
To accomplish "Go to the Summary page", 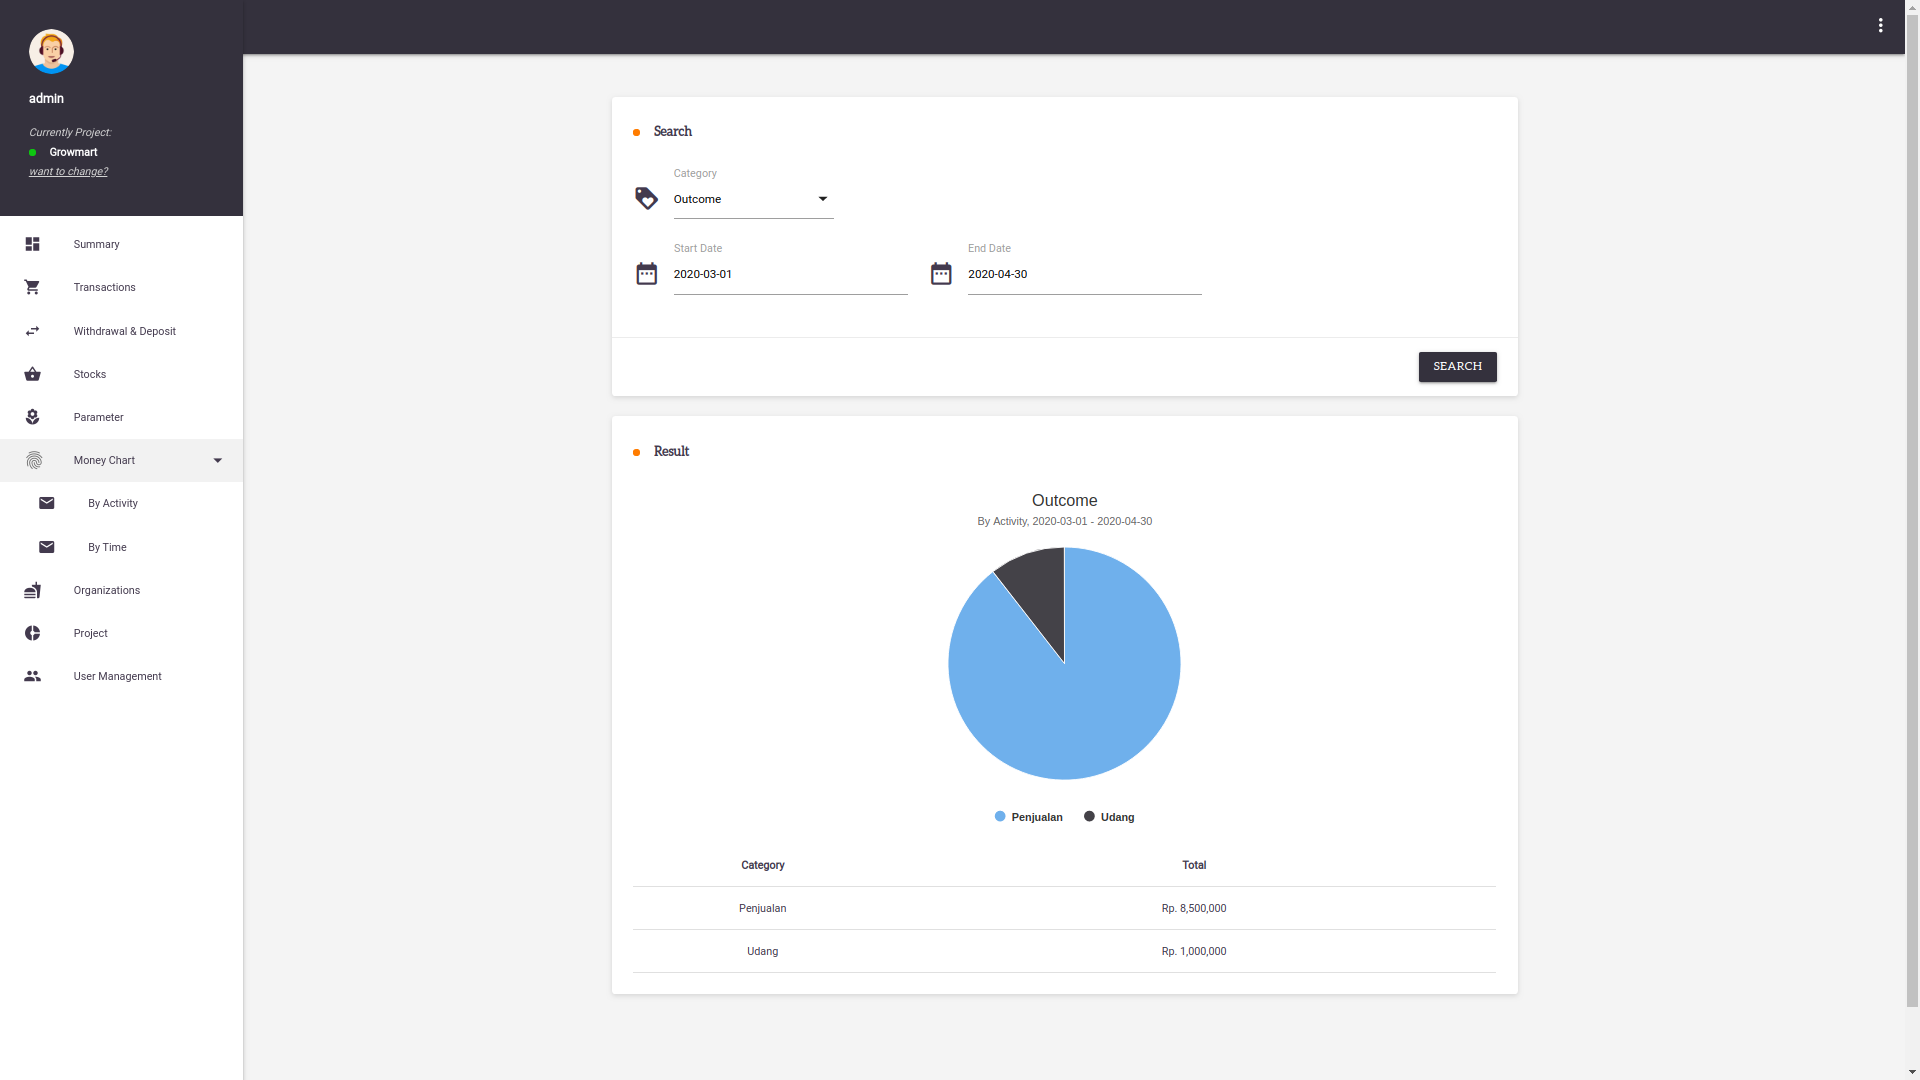I will tap(96, 245).
